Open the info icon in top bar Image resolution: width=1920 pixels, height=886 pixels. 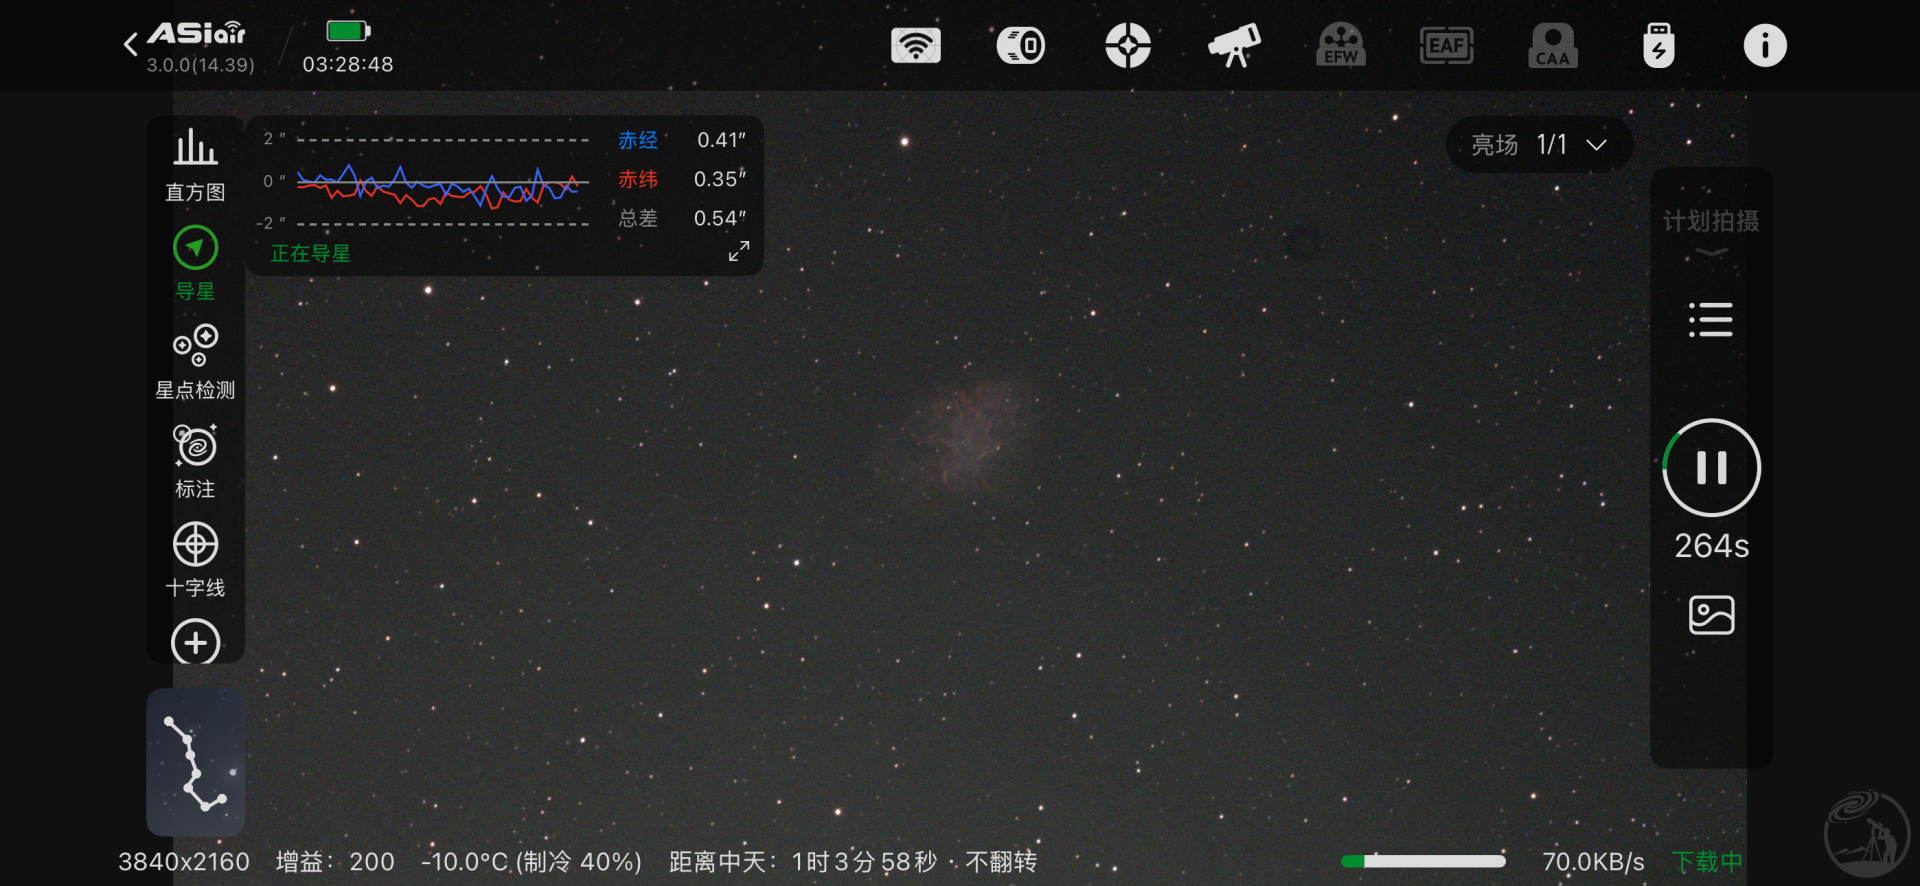coord(1765,46)
